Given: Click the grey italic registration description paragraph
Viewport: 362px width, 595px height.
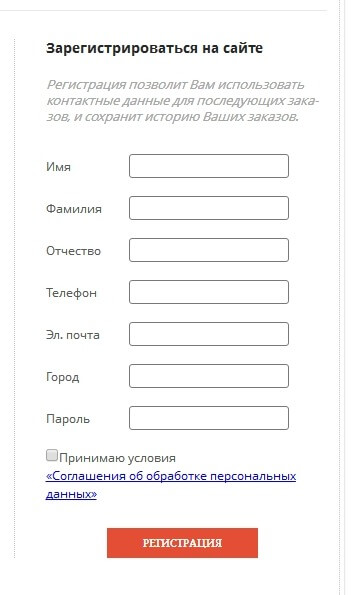Looking at the screenshot, I should (182, 101).
